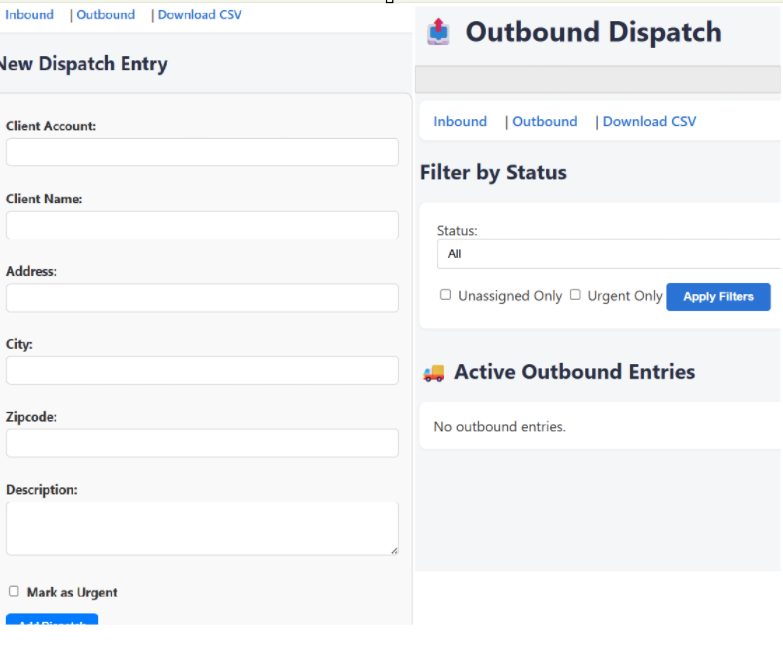Open the Inbound link in left panel
The image size is (783, 646).
29,14
